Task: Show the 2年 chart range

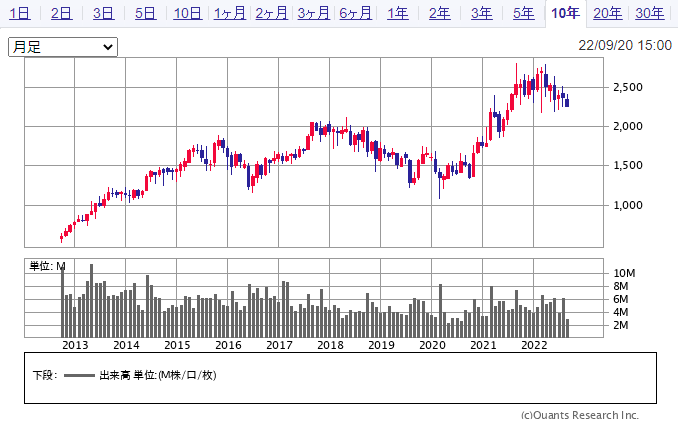Action: tap(439, 13)
